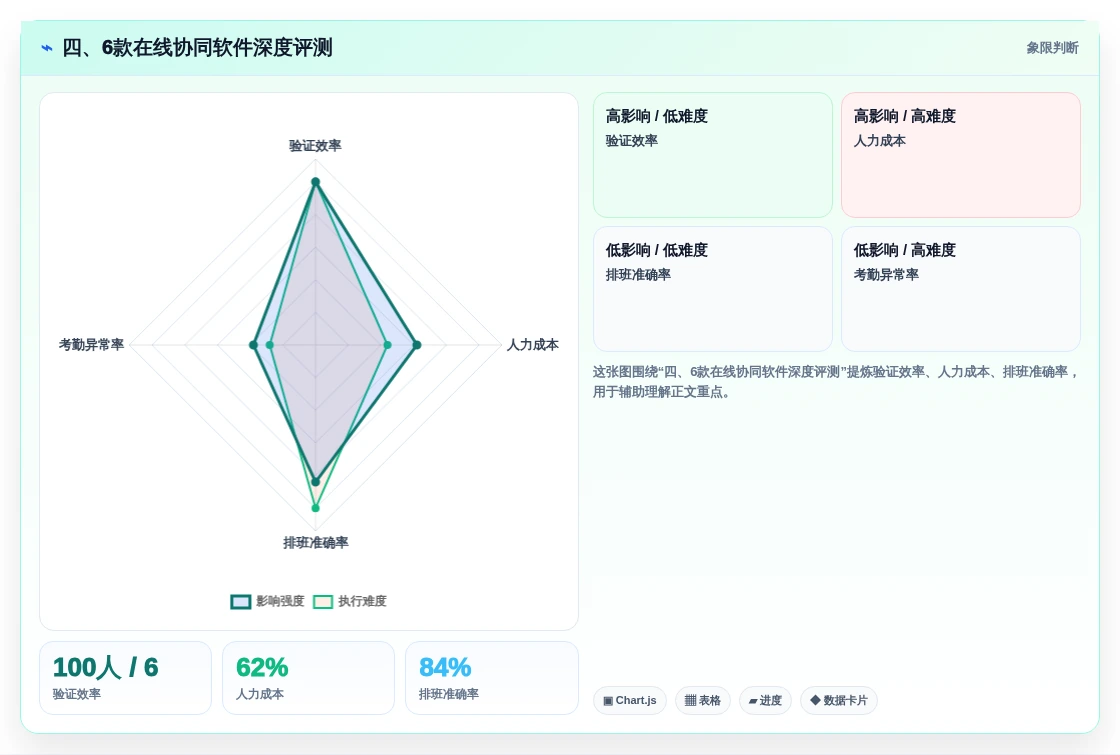Open the 低影响 / 低难度 quadrant card

[x=713, y=289]
